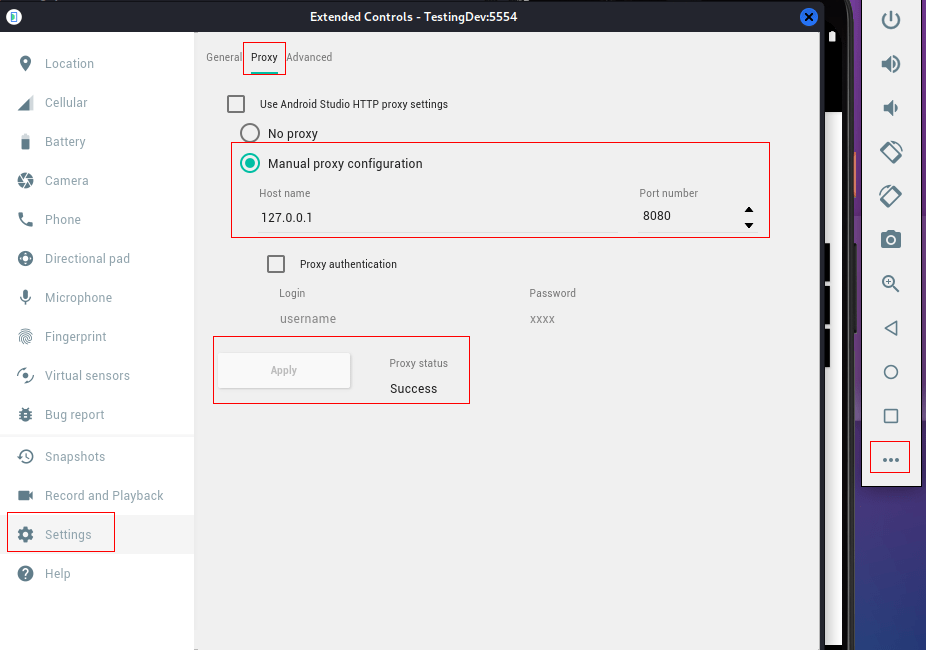
Task: Select the No proxy radio option
Action: point(250,133)
